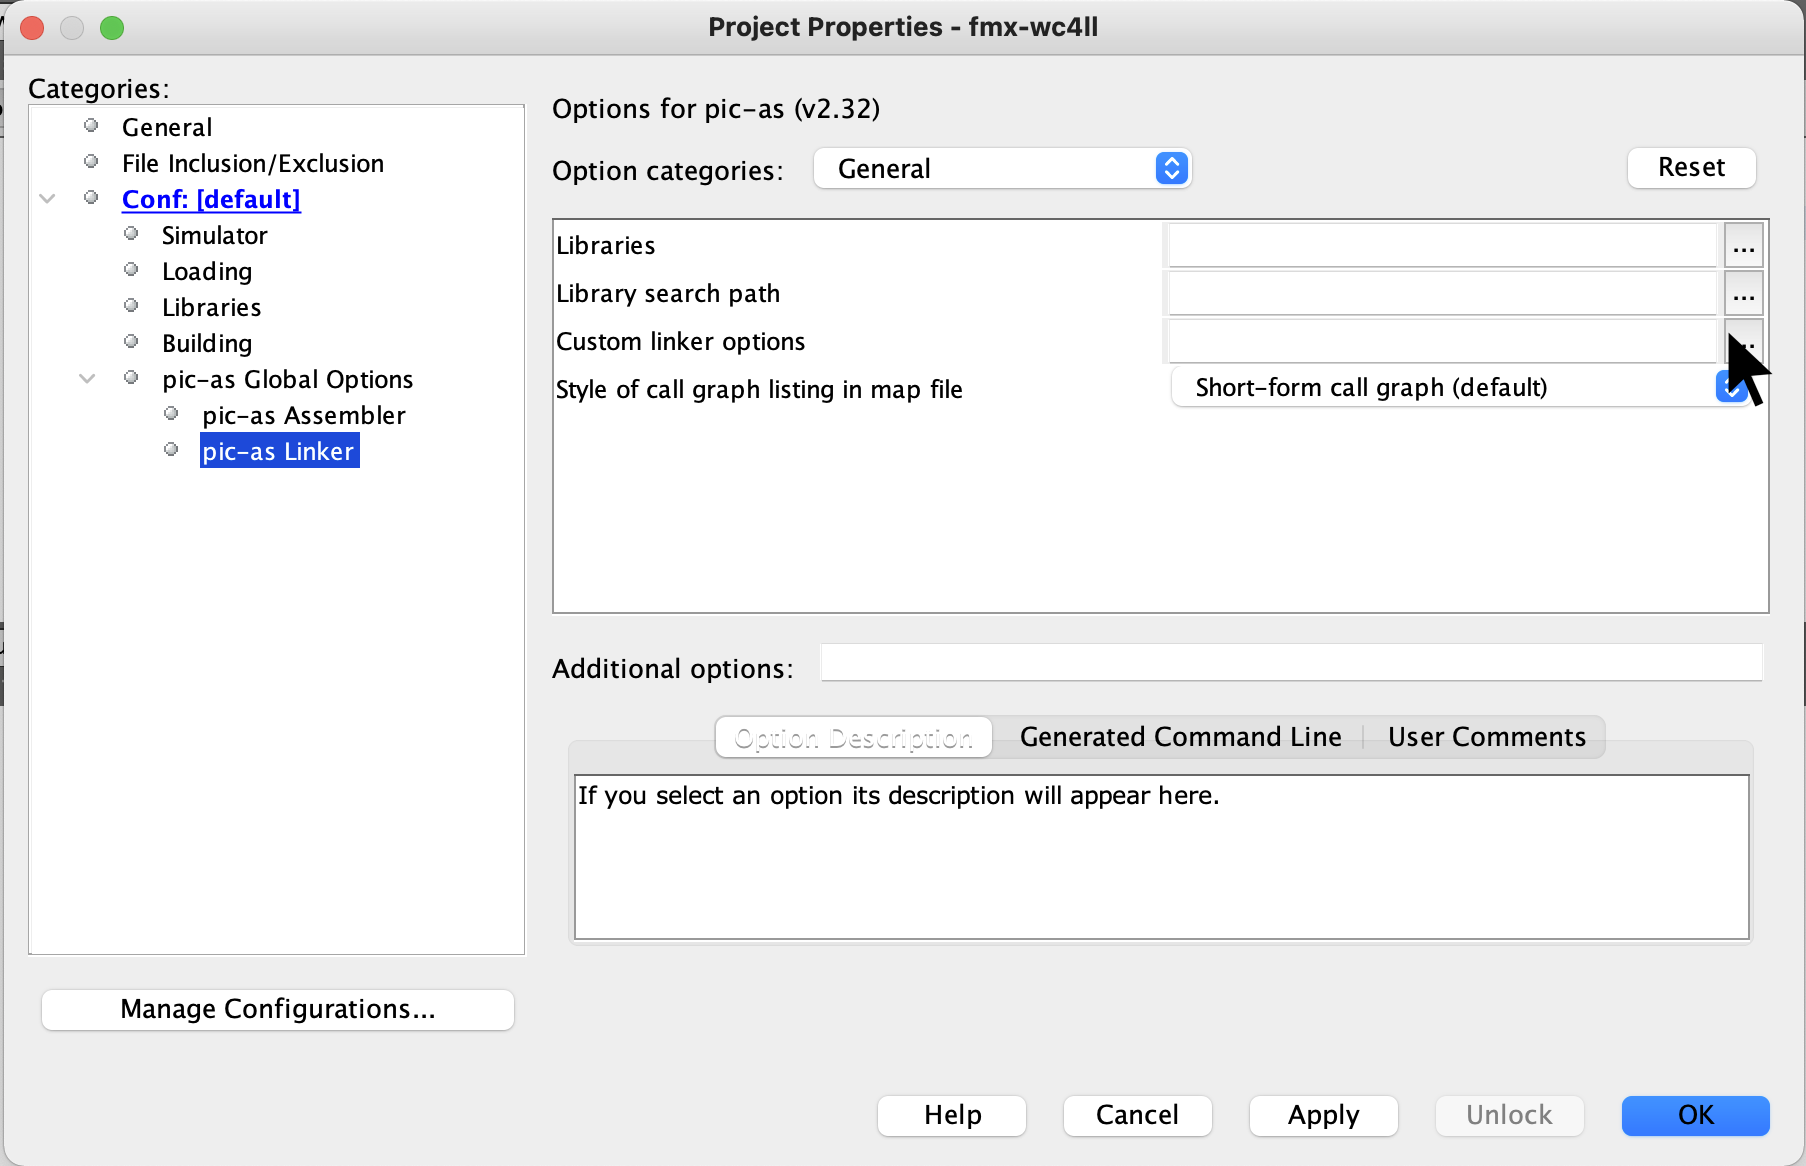Collapse the Conf: [default] tree node
Viewport: 1806px width, 1166px height.
[47, 199]
